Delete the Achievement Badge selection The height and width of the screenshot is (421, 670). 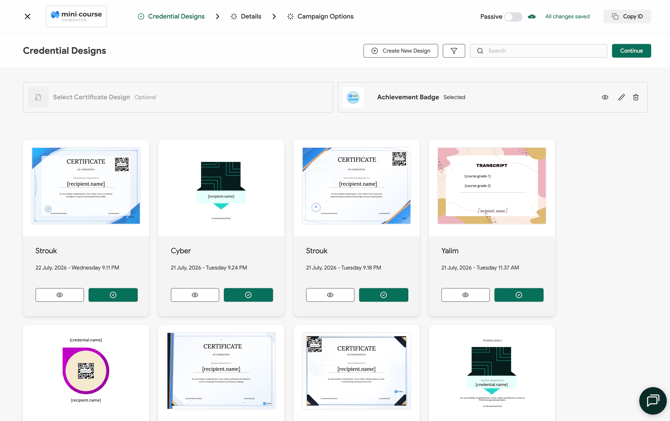coord(636,97)
